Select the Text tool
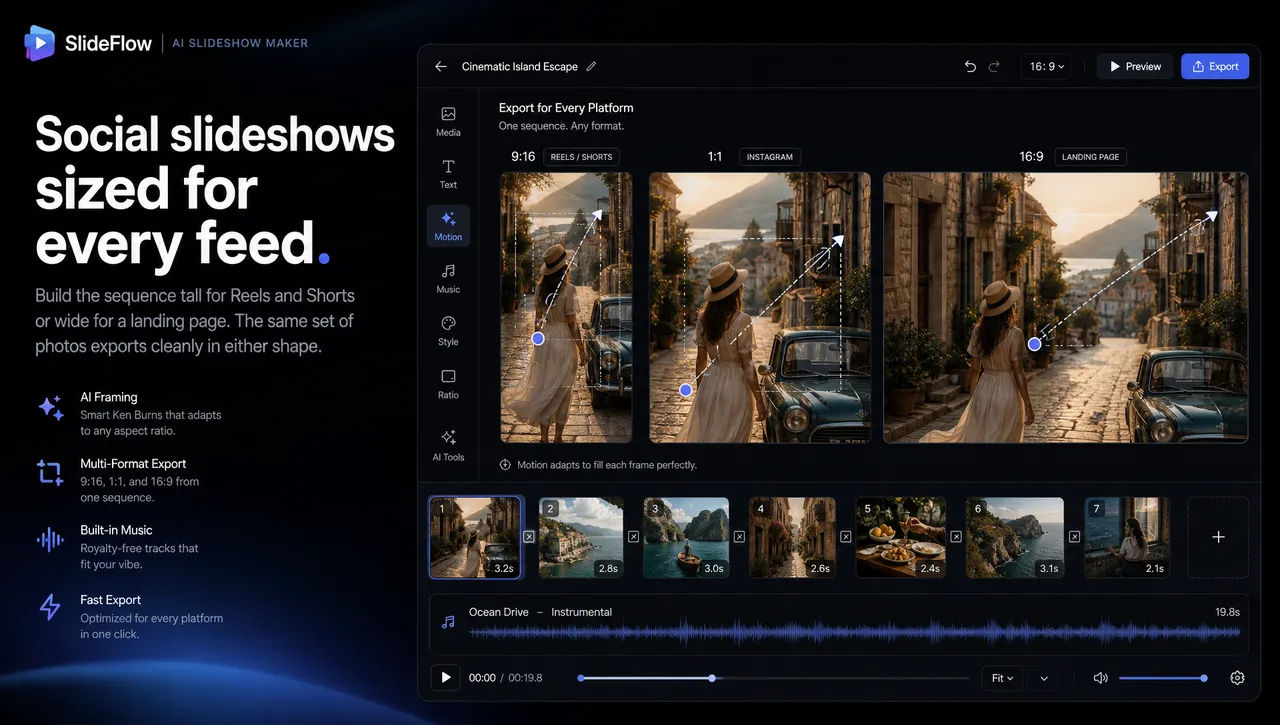The width and height of the screenshot is (1280, 725). (448, 173)
